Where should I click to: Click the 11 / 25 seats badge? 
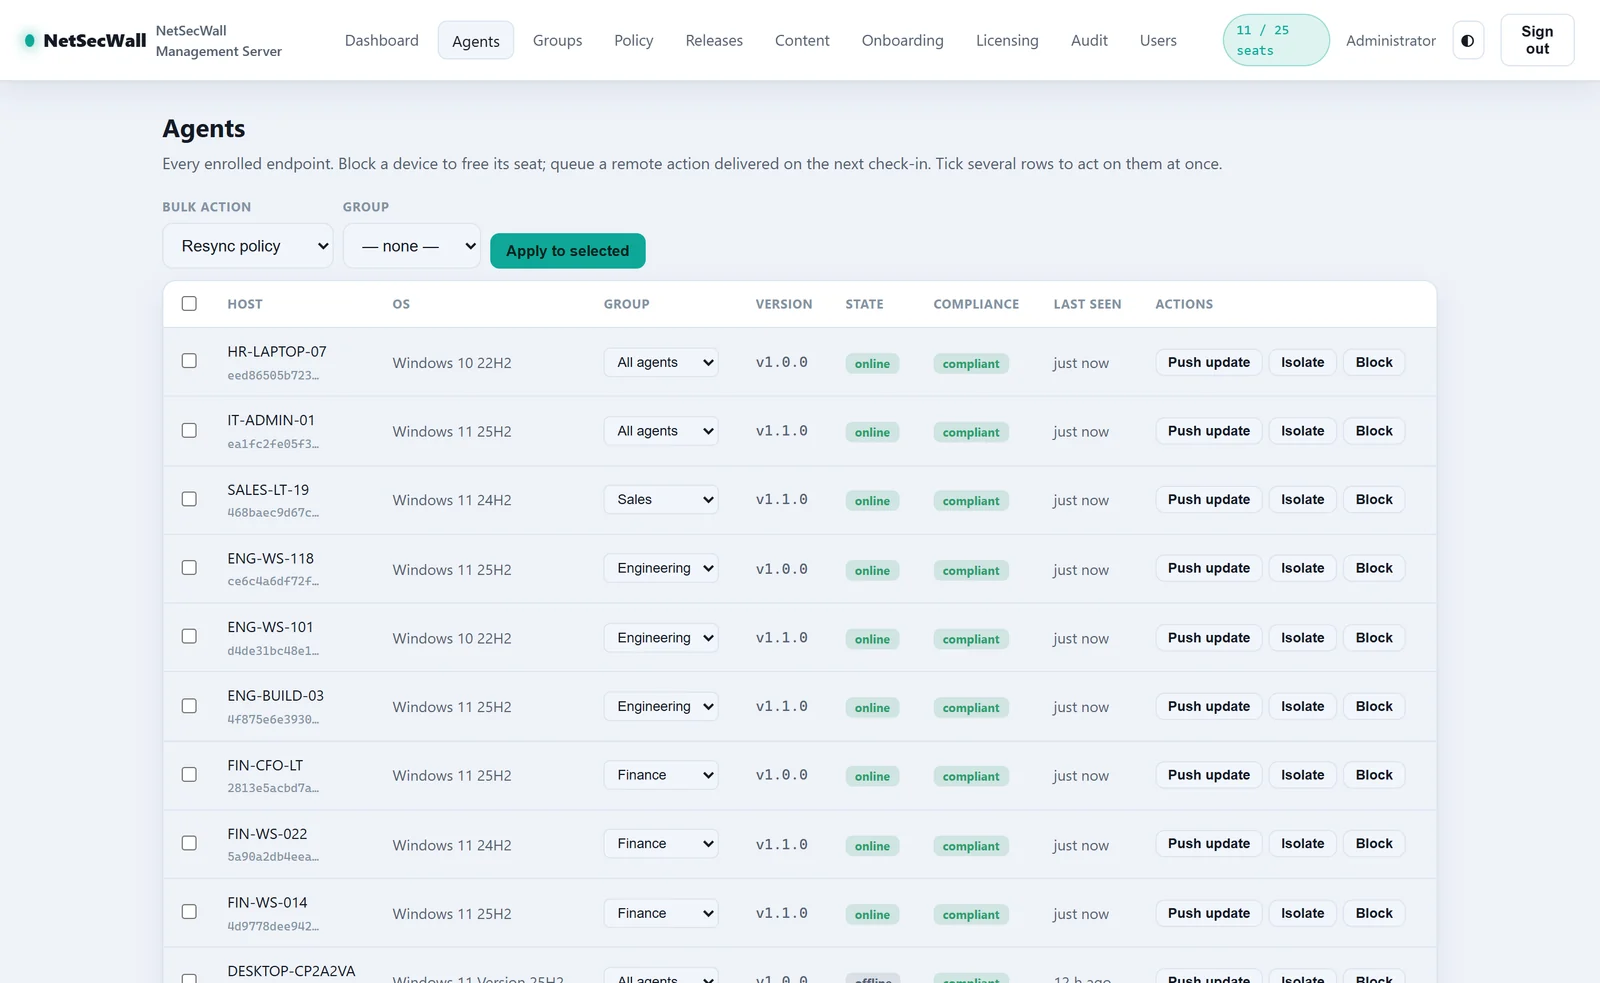click(1276, 40)
